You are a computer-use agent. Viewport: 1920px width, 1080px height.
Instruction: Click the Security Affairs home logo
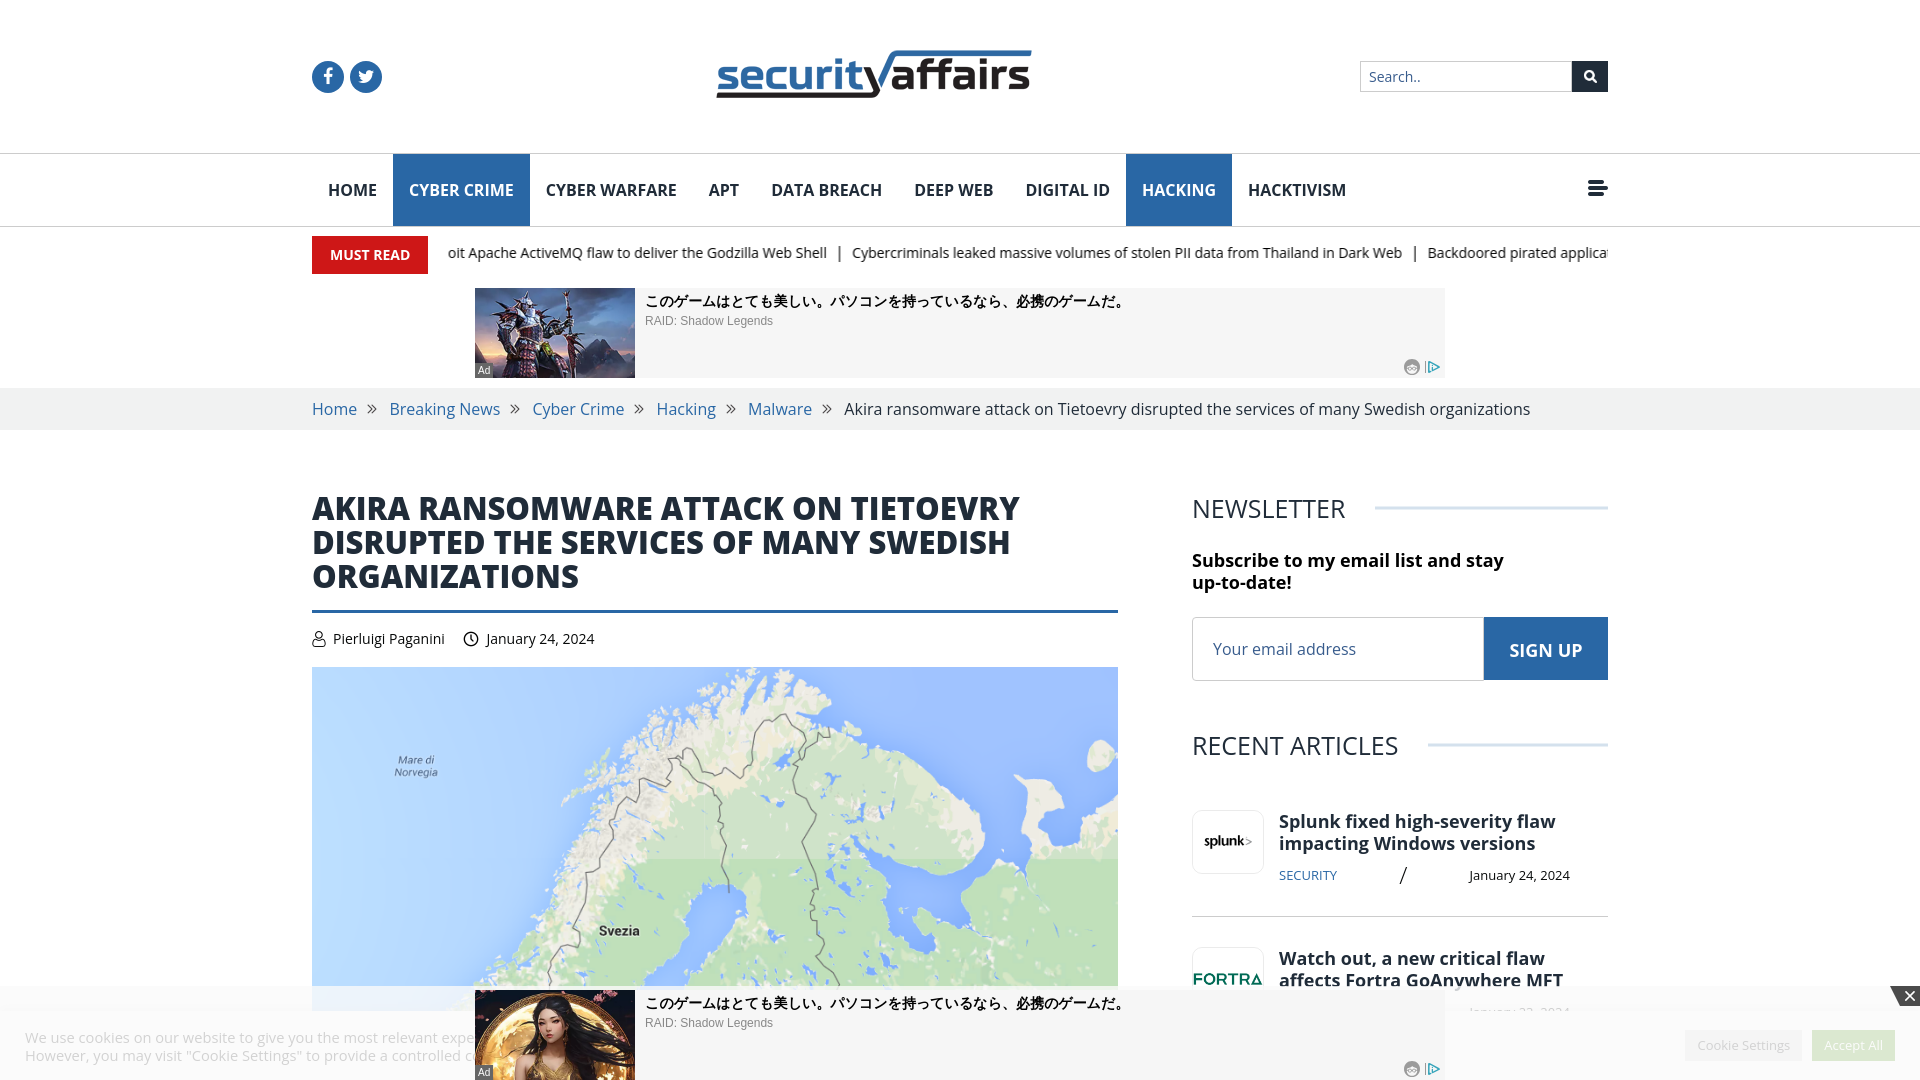click(873, 73)
